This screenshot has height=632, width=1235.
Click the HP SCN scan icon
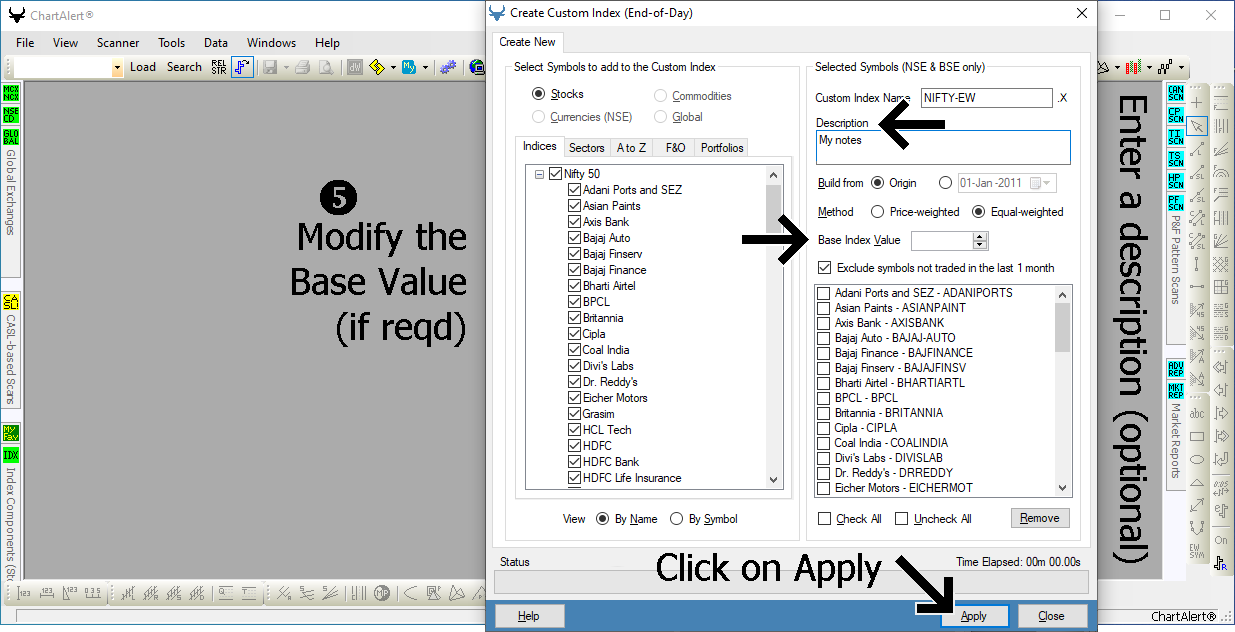tap(1176, 181)
